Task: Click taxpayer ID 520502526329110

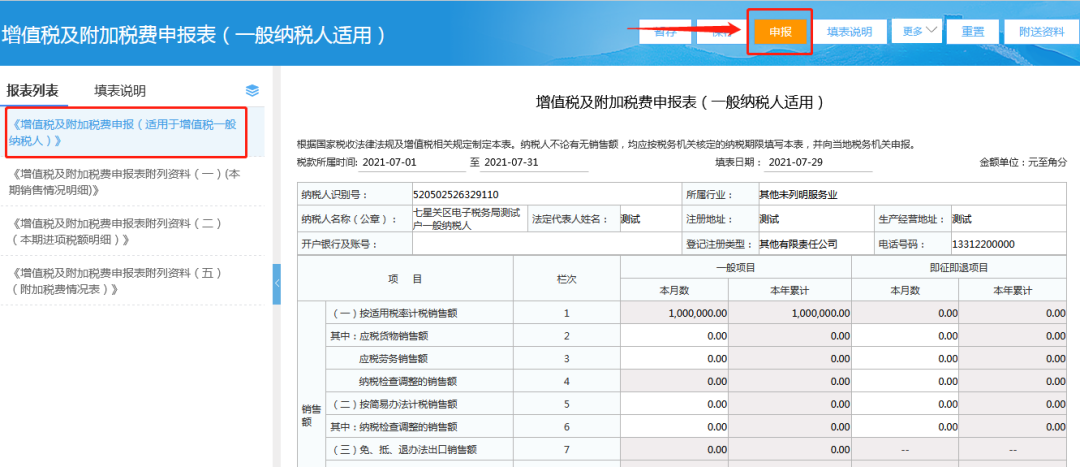Action: [x=547, y=194]
